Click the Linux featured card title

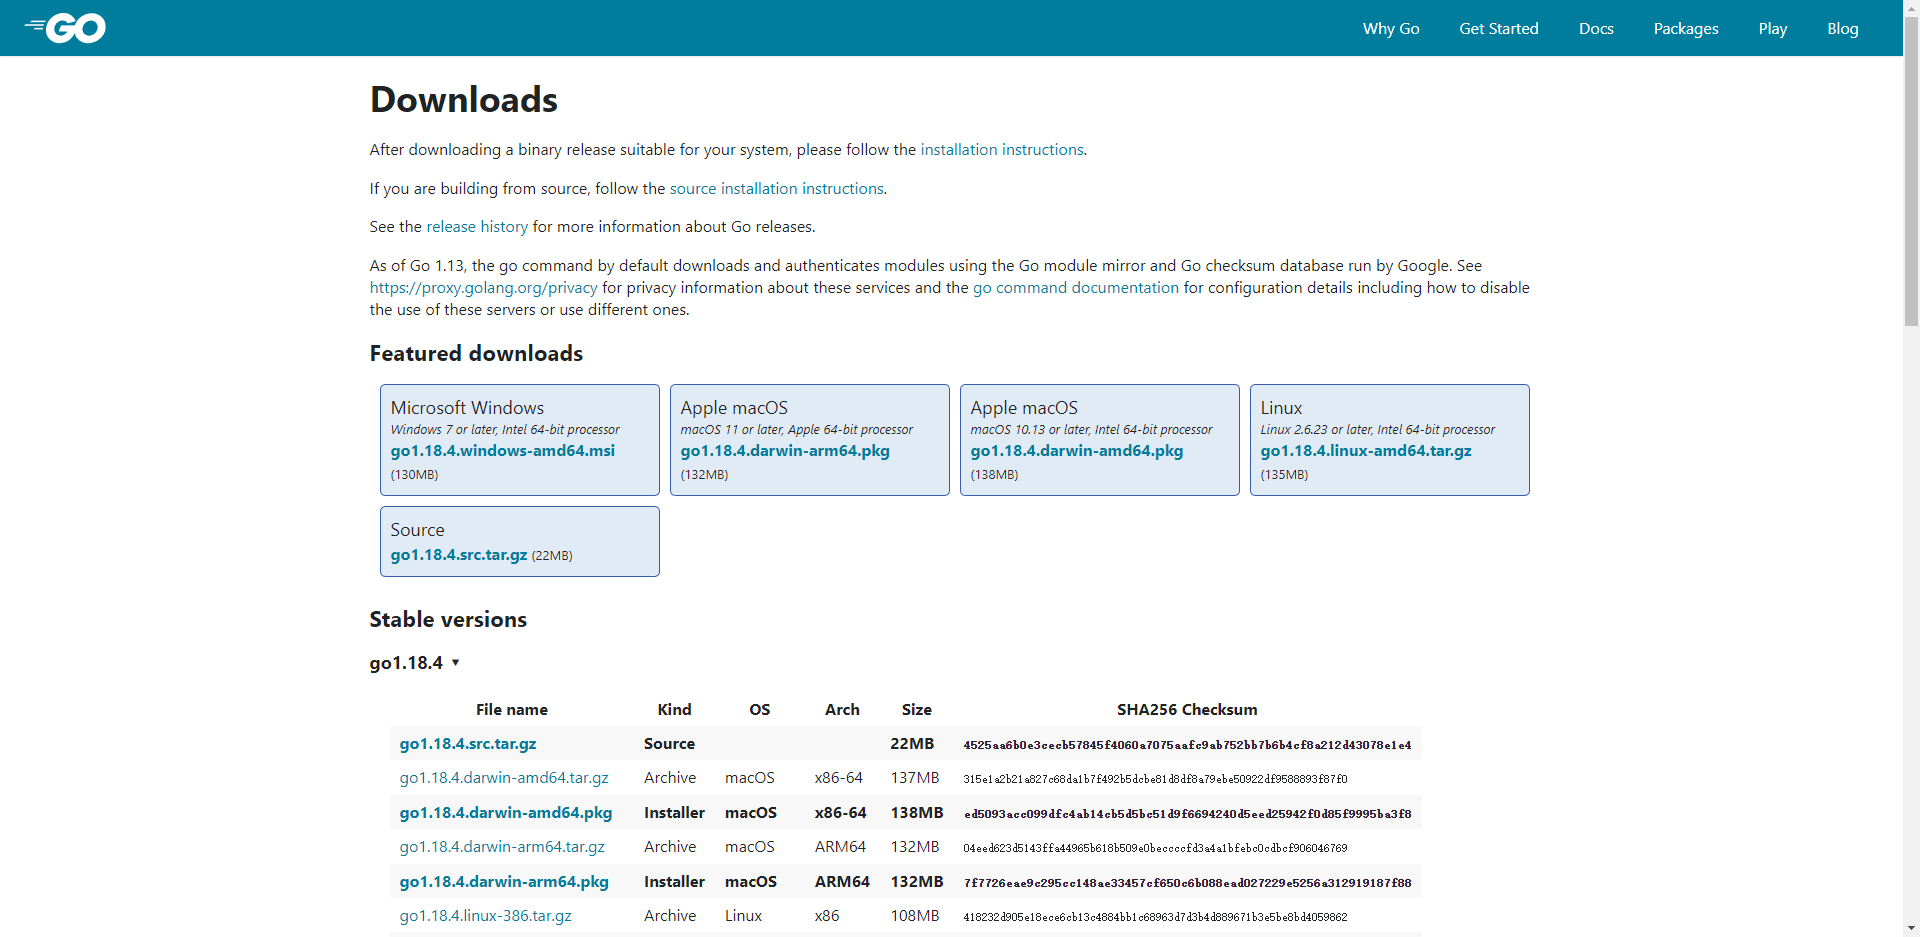pyautogui.click(x=1281, y=408)
